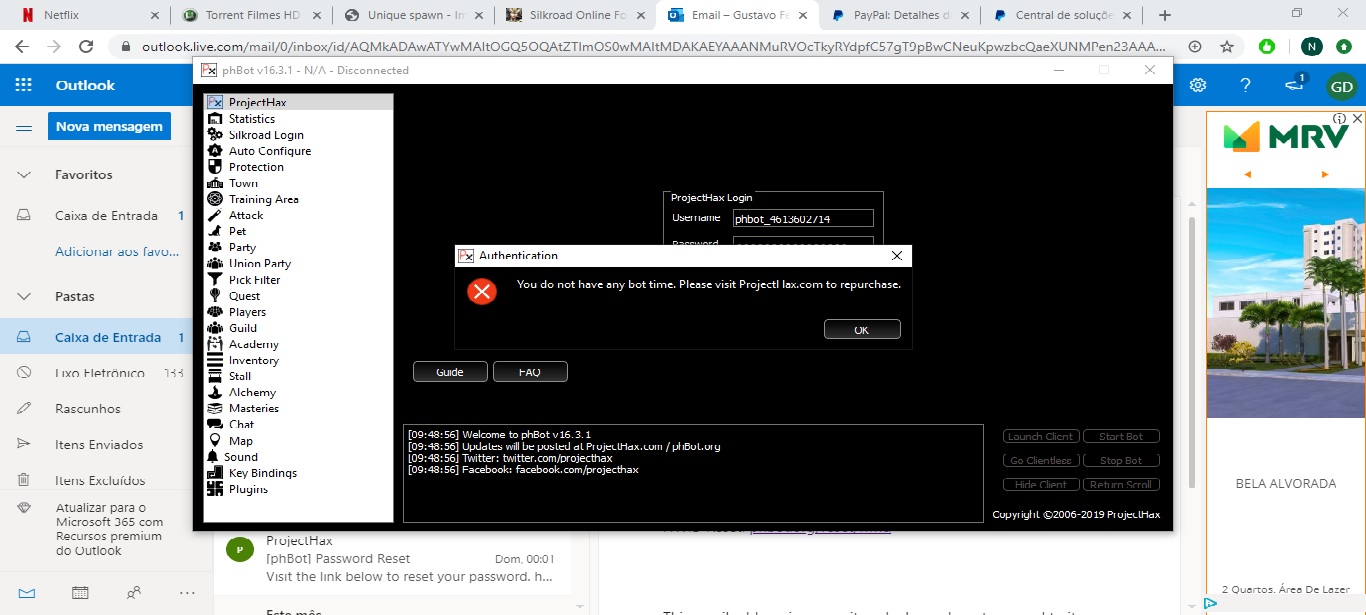Image resolution: width=1366 pixels, height=615 pixels.
Task: Open Pick Filter funnel icon entry
Action: (x=214, y=280)
